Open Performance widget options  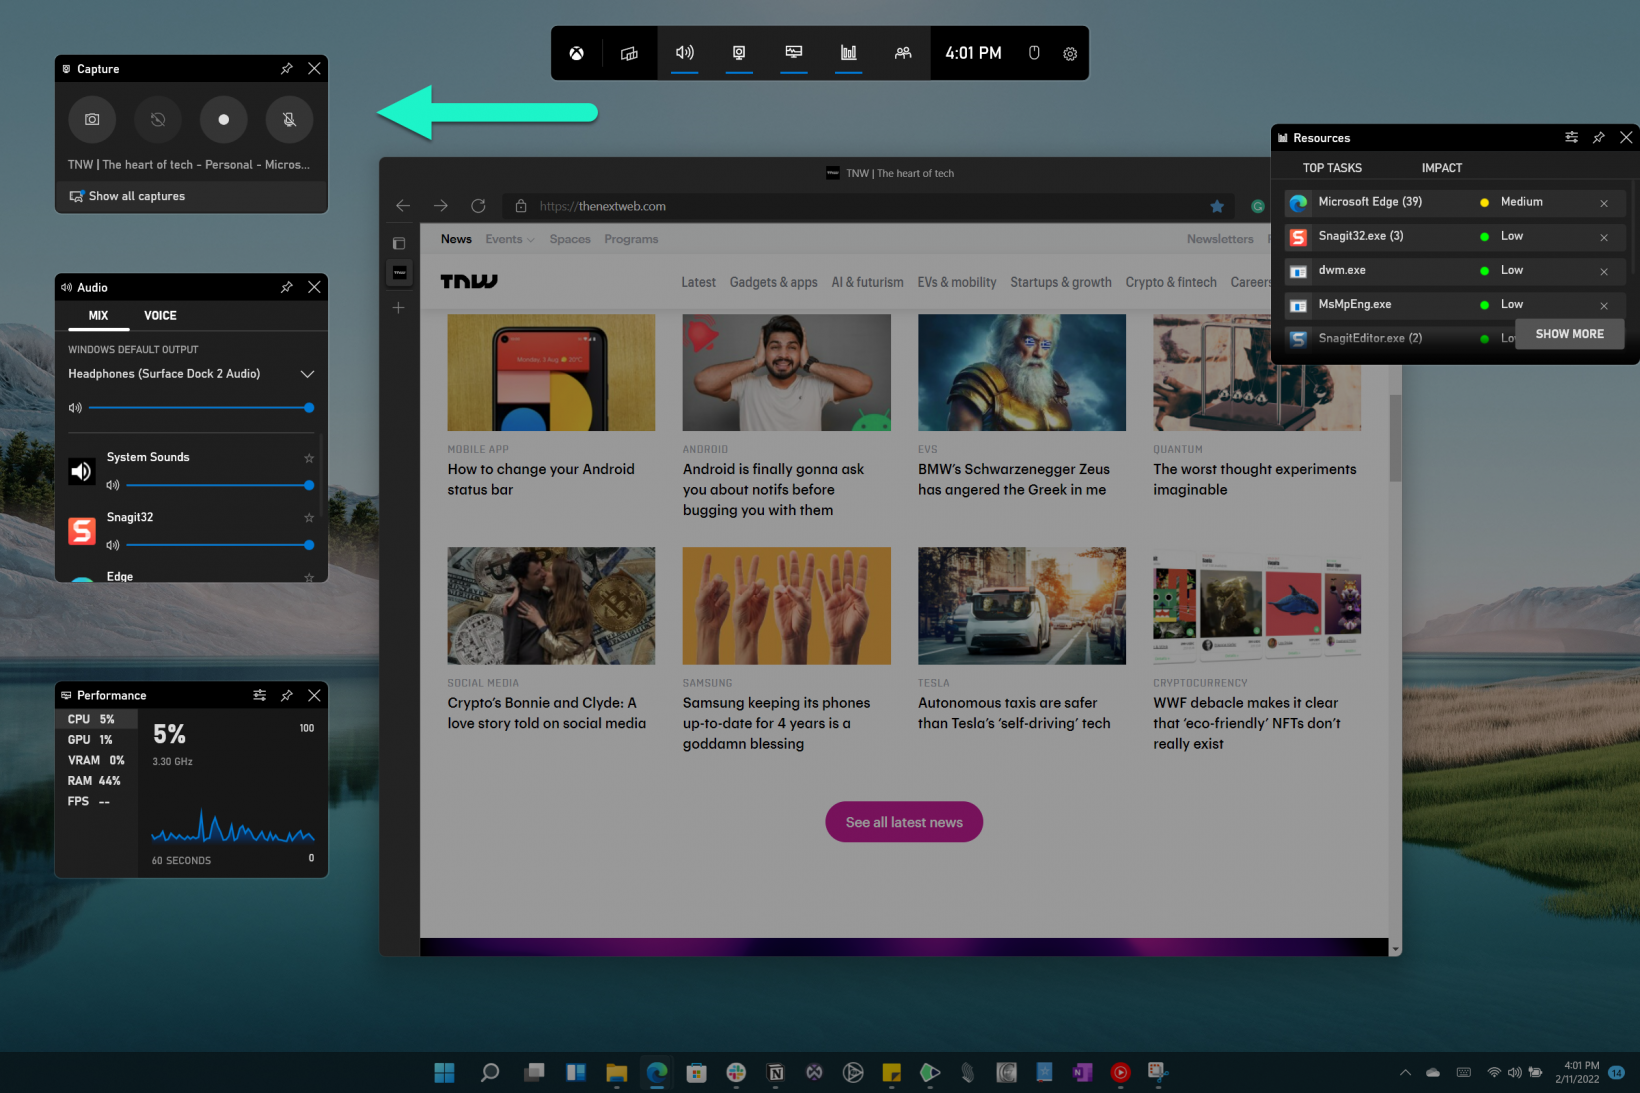point(260,695)
